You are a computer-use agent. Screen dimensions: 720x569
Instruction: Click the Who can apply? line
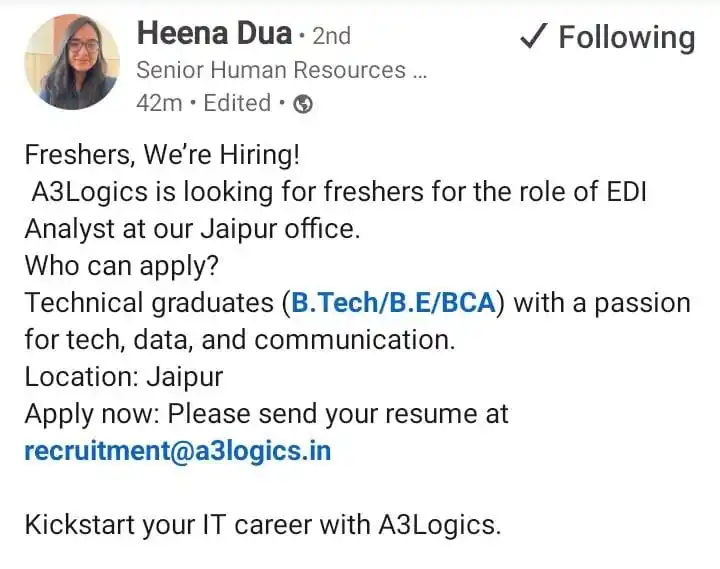point(122,265)
